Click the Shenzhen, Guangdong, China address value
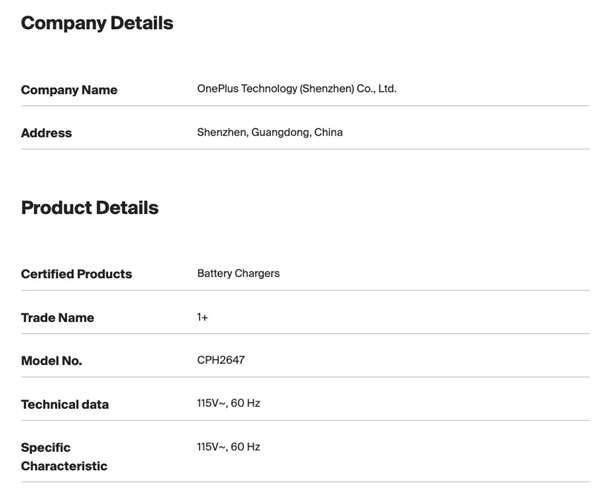The image size is (600, 494). pyautogui.click(x=269, y=132)
